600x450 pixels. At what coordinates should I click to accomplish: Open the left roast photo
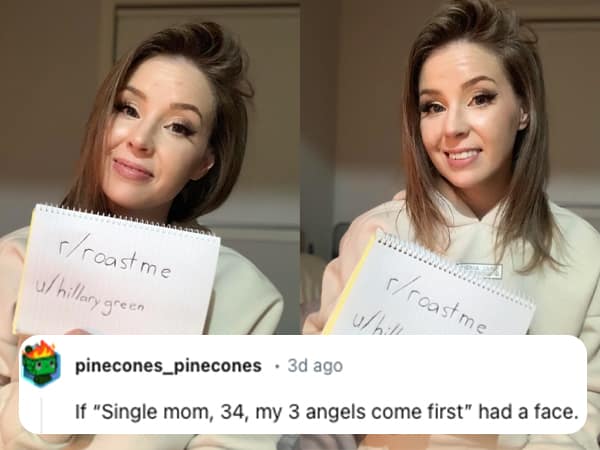pyautogui.click(x=150, y=167)
